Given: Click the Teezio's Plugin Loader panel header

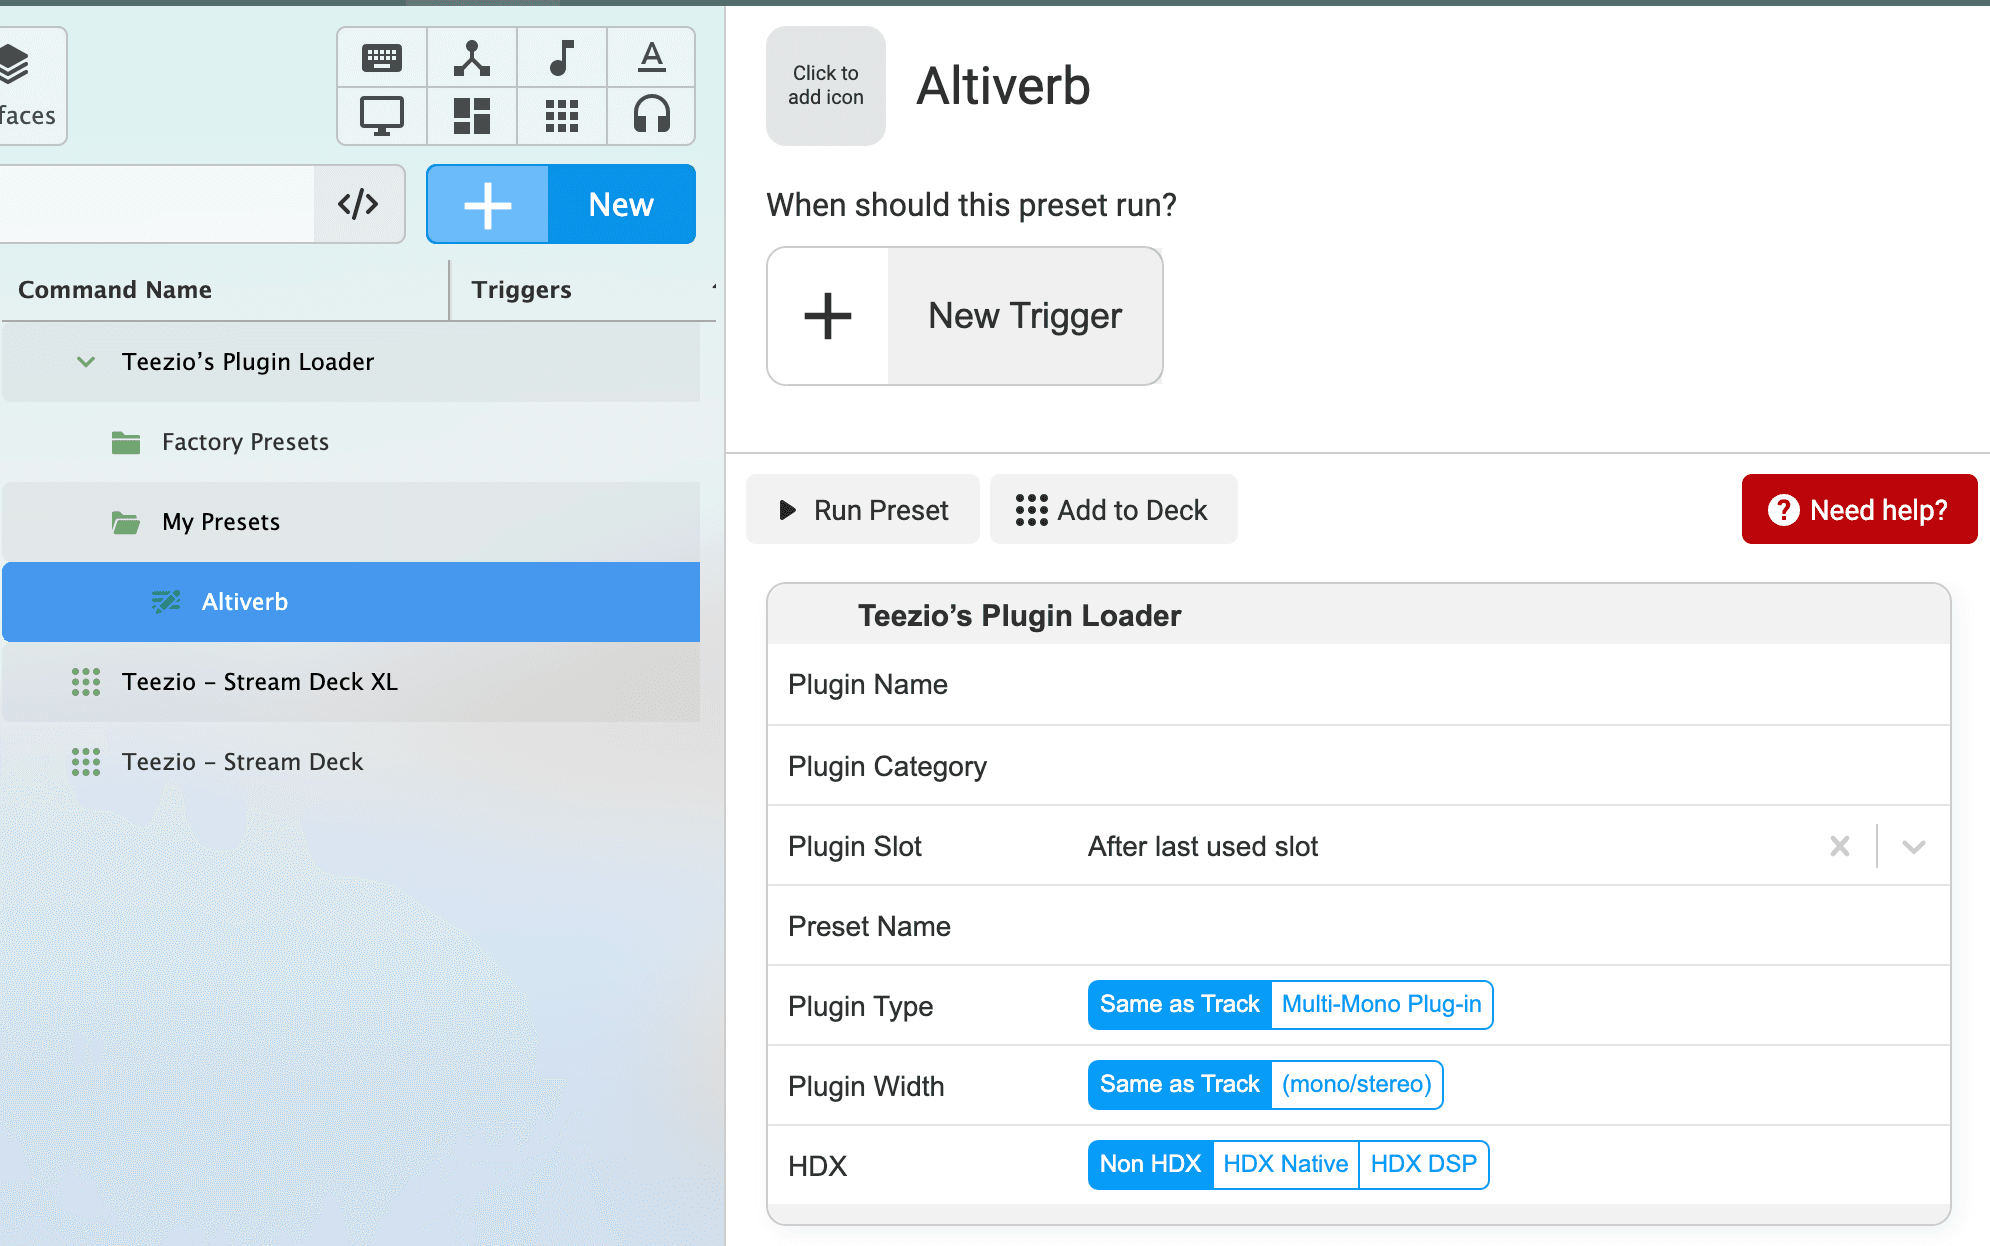Looking at the screenshot, I should pyautogui.click(x=1359, y=615).
